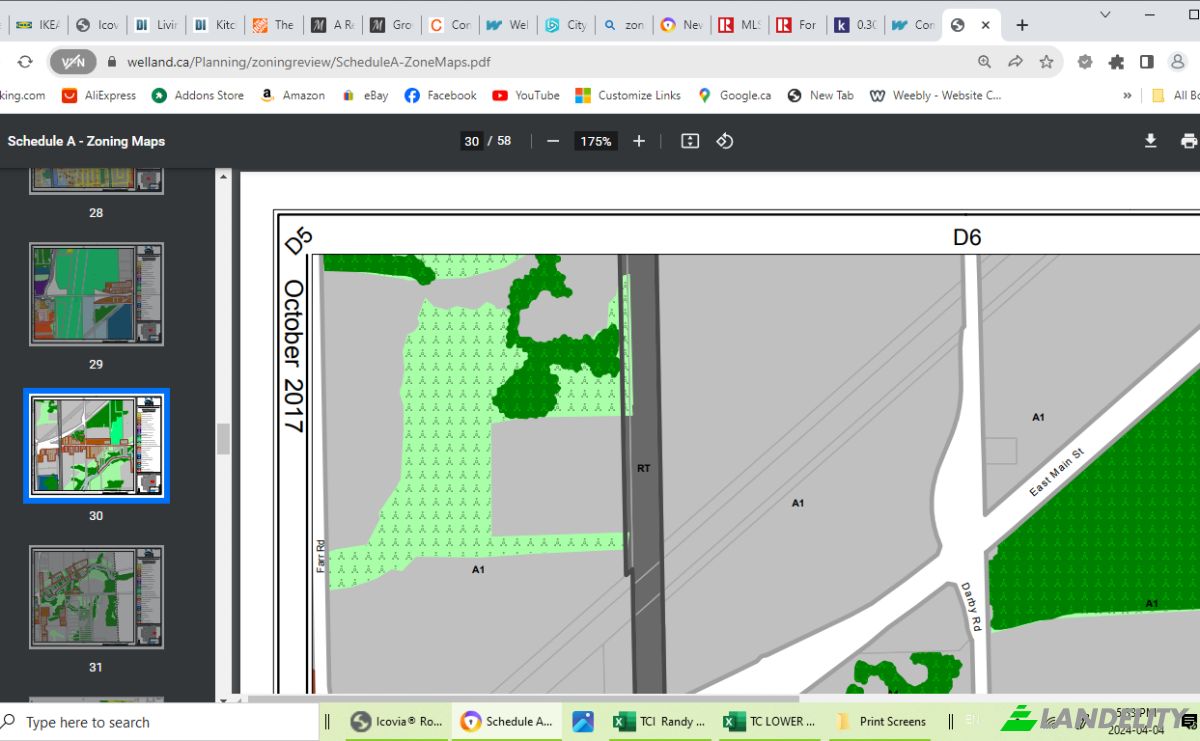Zoom out the PDF with minus icon
Screen dimensions: 1200x741
tap(553, 141)
